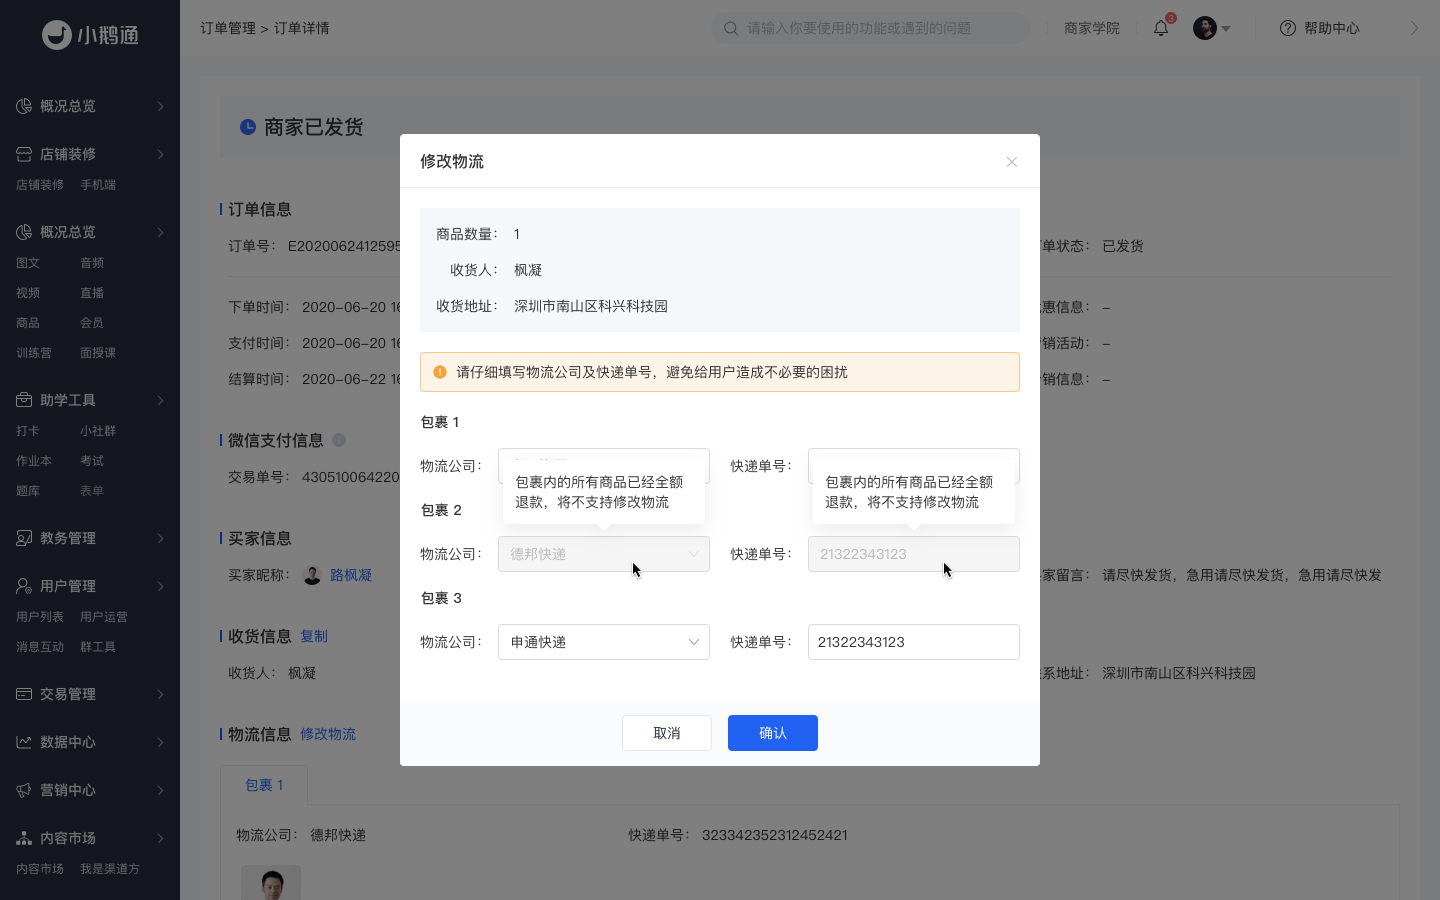
Task: Click the 数据中心 chart icon
Action: pyautogui.click(x=24, y=742)
